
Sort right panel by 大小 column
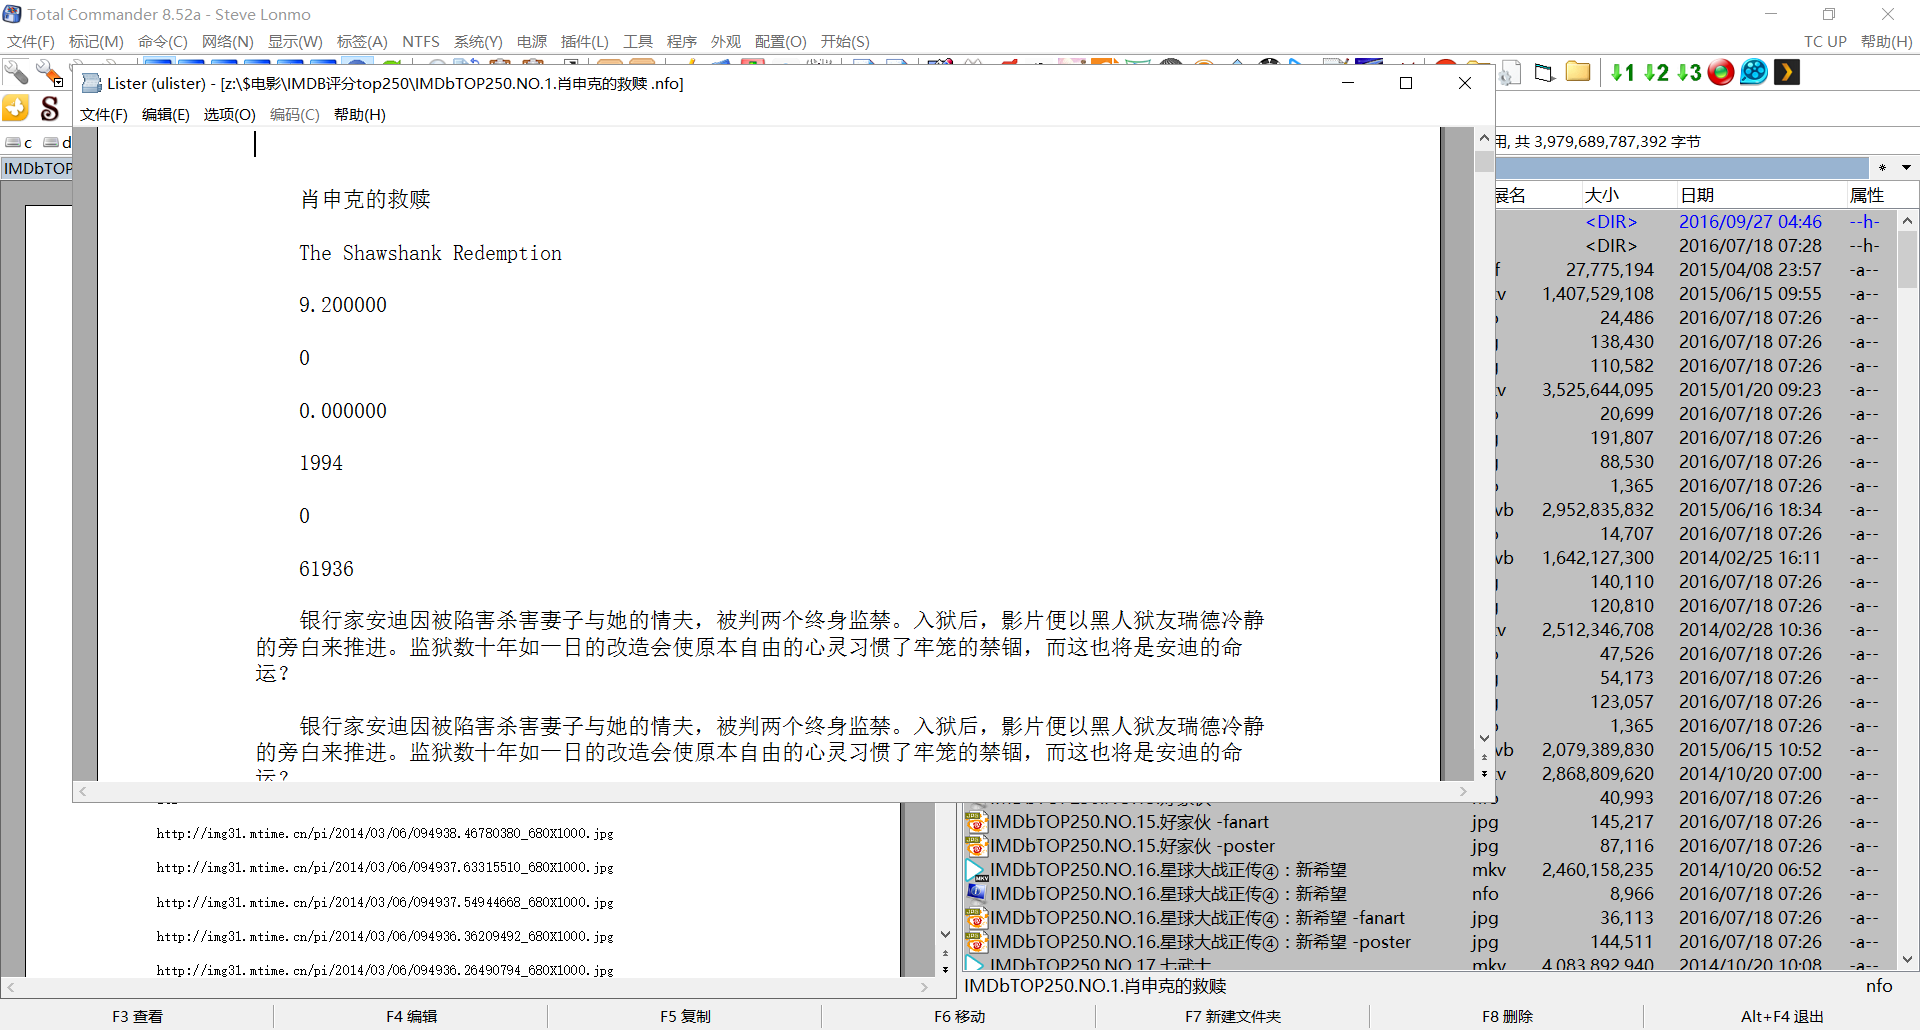click(1628, 195)
